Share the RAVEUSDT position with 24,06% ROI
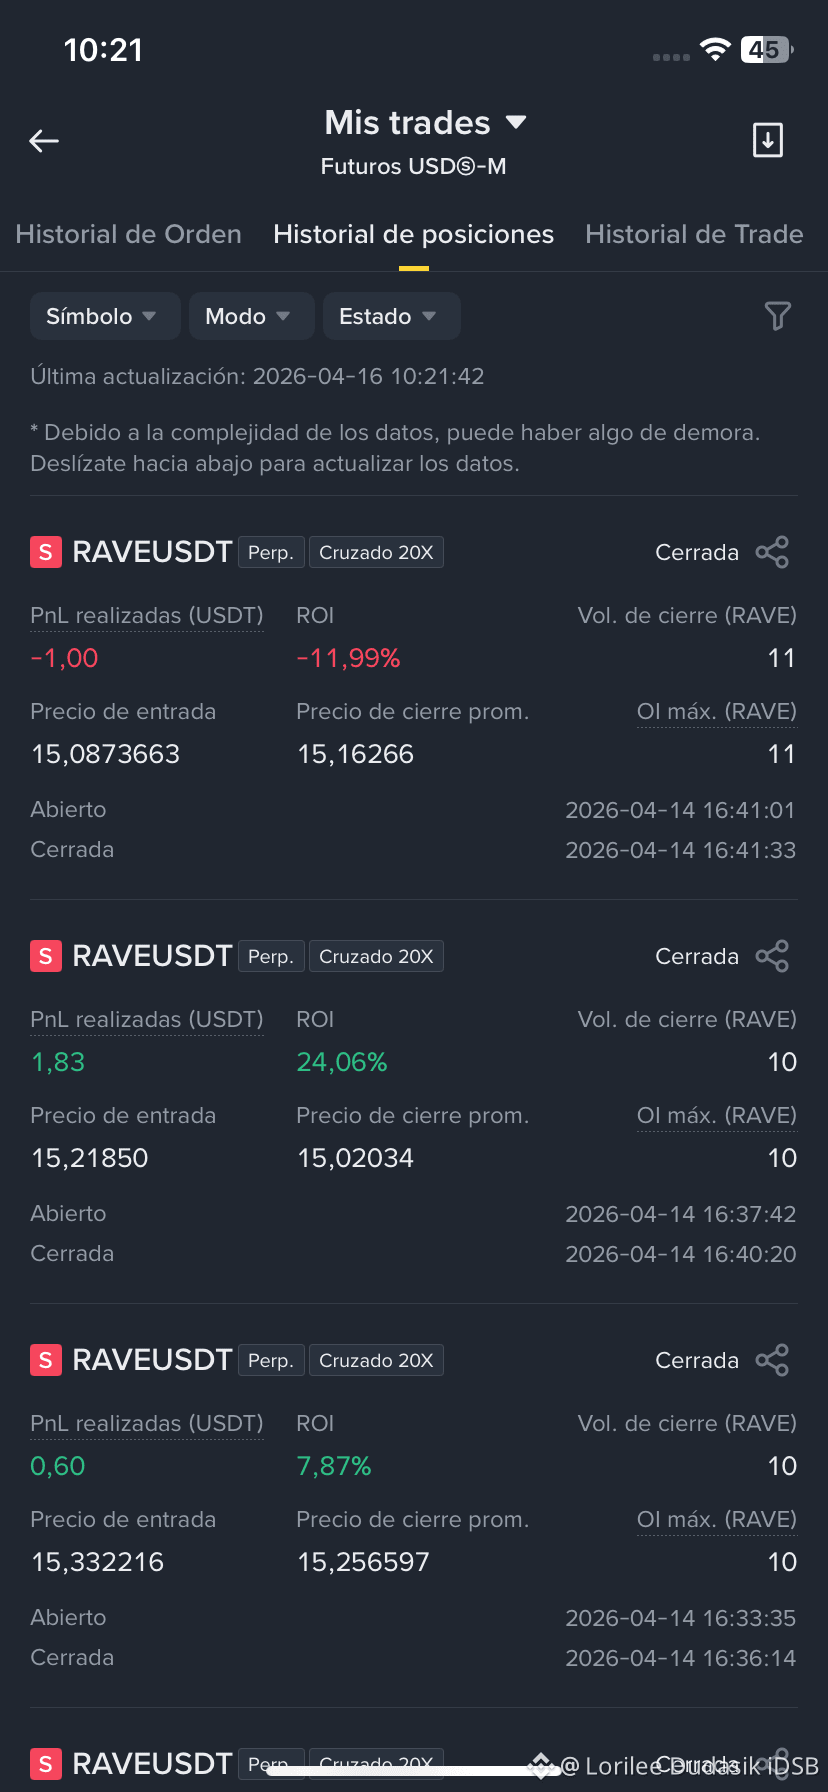This screenshot has height=1792, width=828. coord(772,956)
